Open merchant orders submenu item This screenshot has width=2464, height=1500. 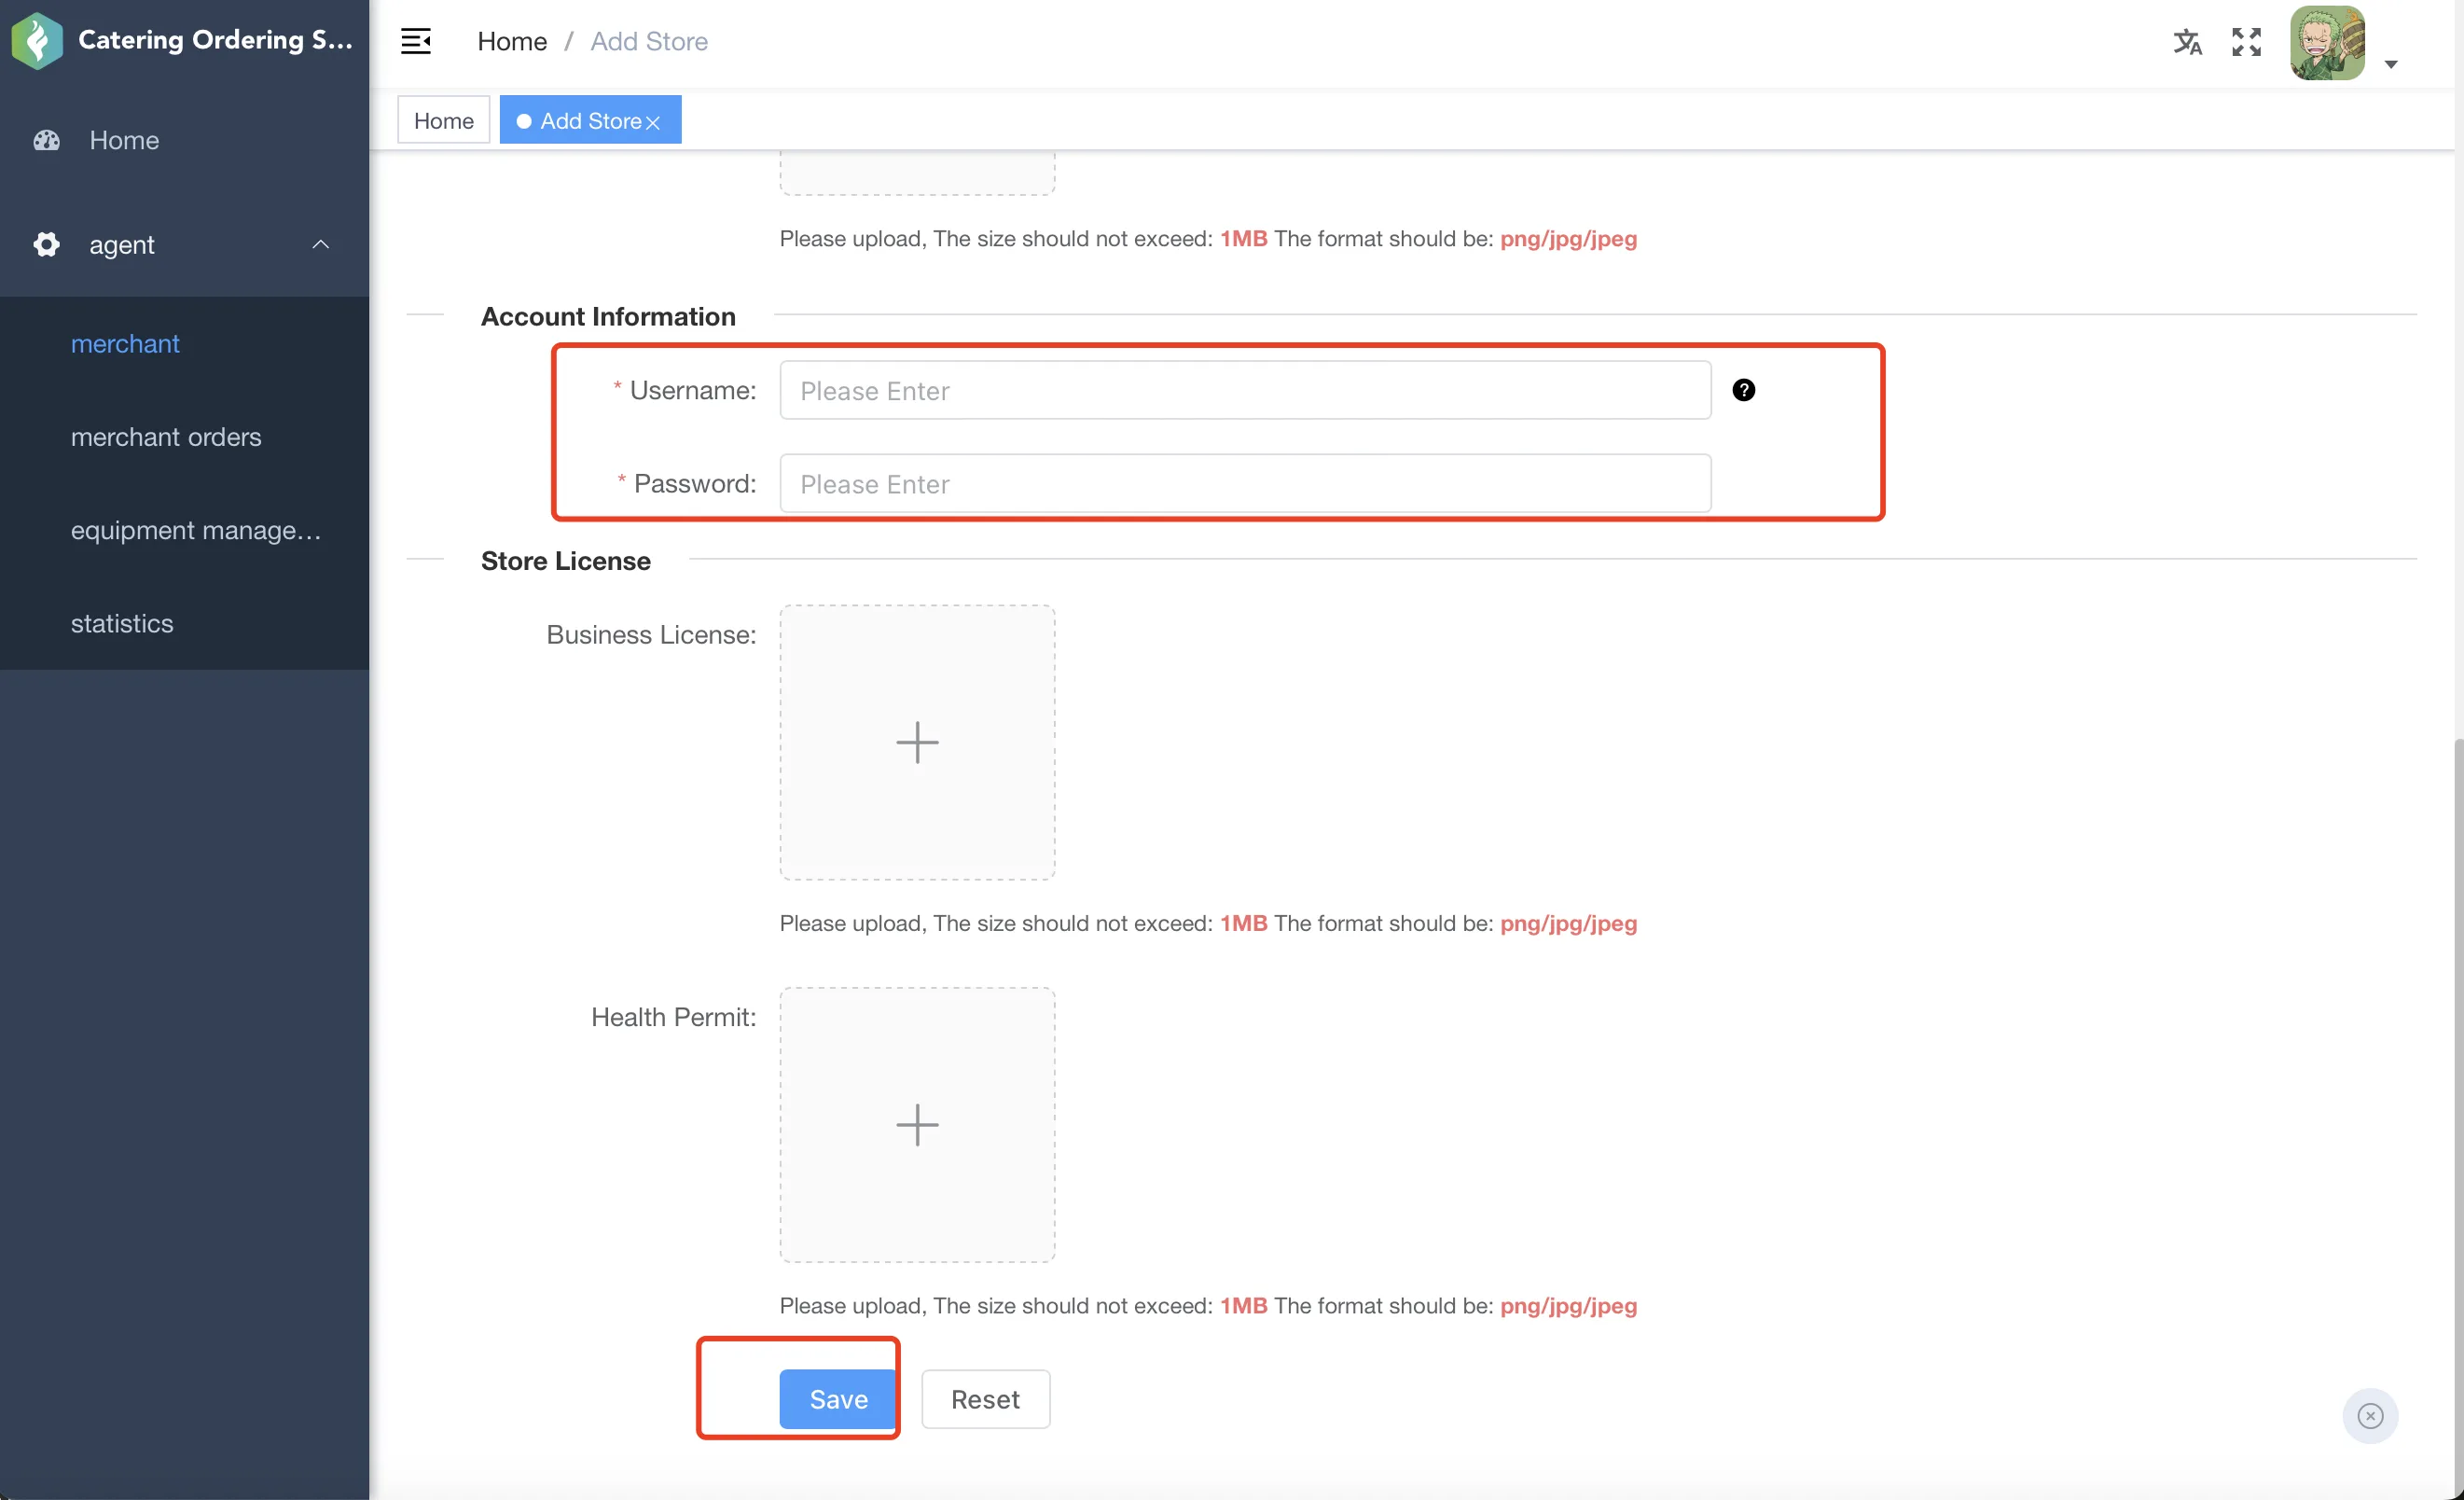pos(184,437)
